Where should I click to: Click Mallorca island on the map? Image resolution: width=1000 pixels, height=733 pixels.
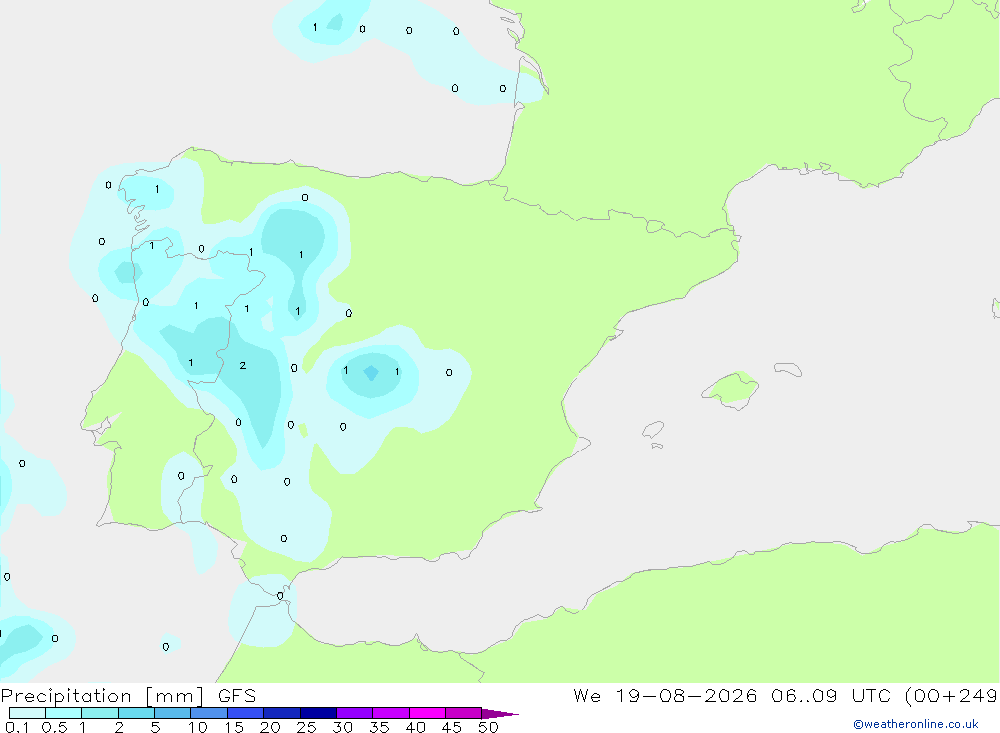731,389
